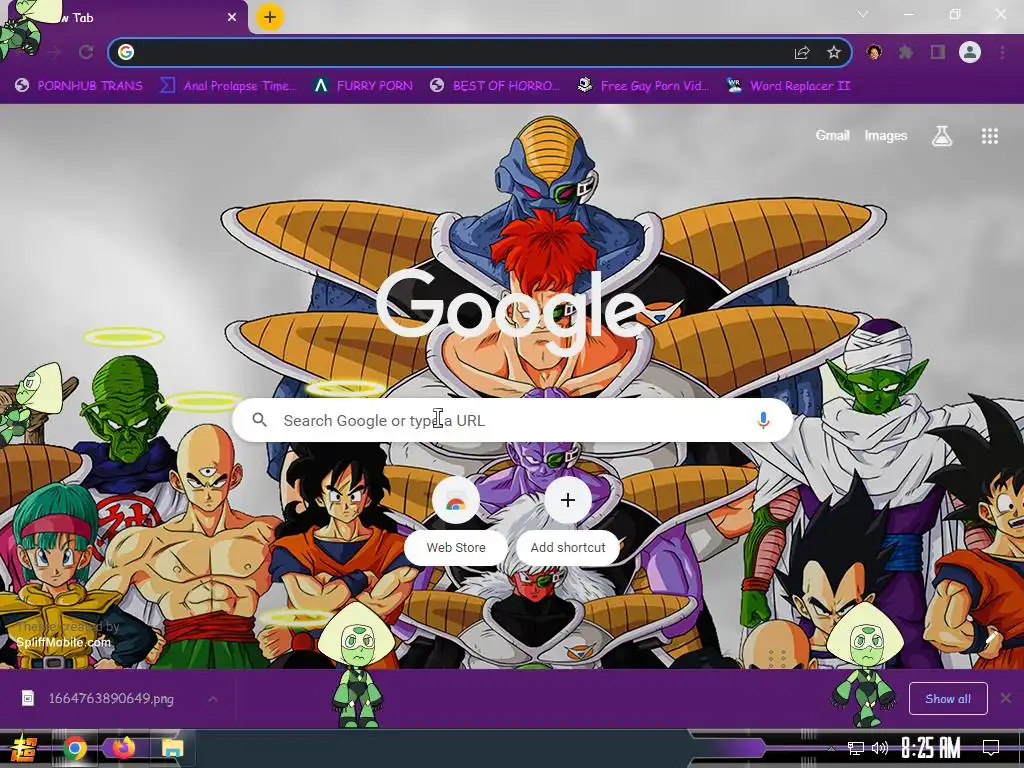Open Google Images link
Viewport: 1024px width, 768px height.
point(886,135)
